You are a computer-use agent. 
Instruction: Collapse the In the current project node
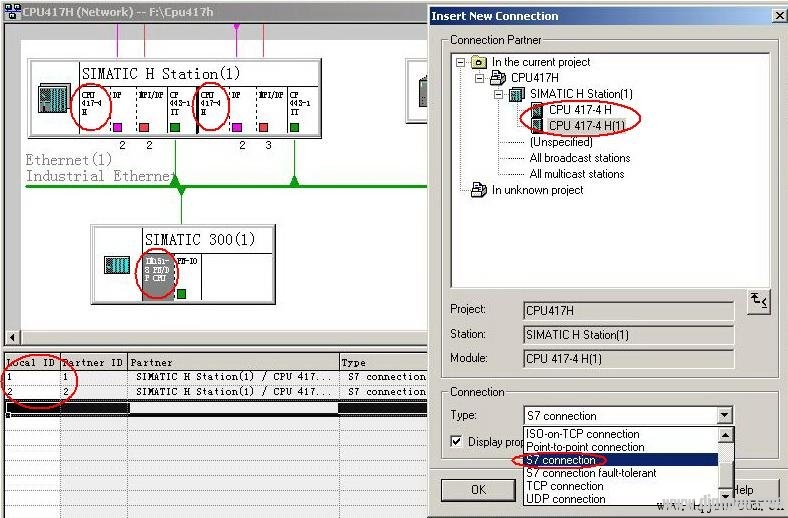coord(461,62)
